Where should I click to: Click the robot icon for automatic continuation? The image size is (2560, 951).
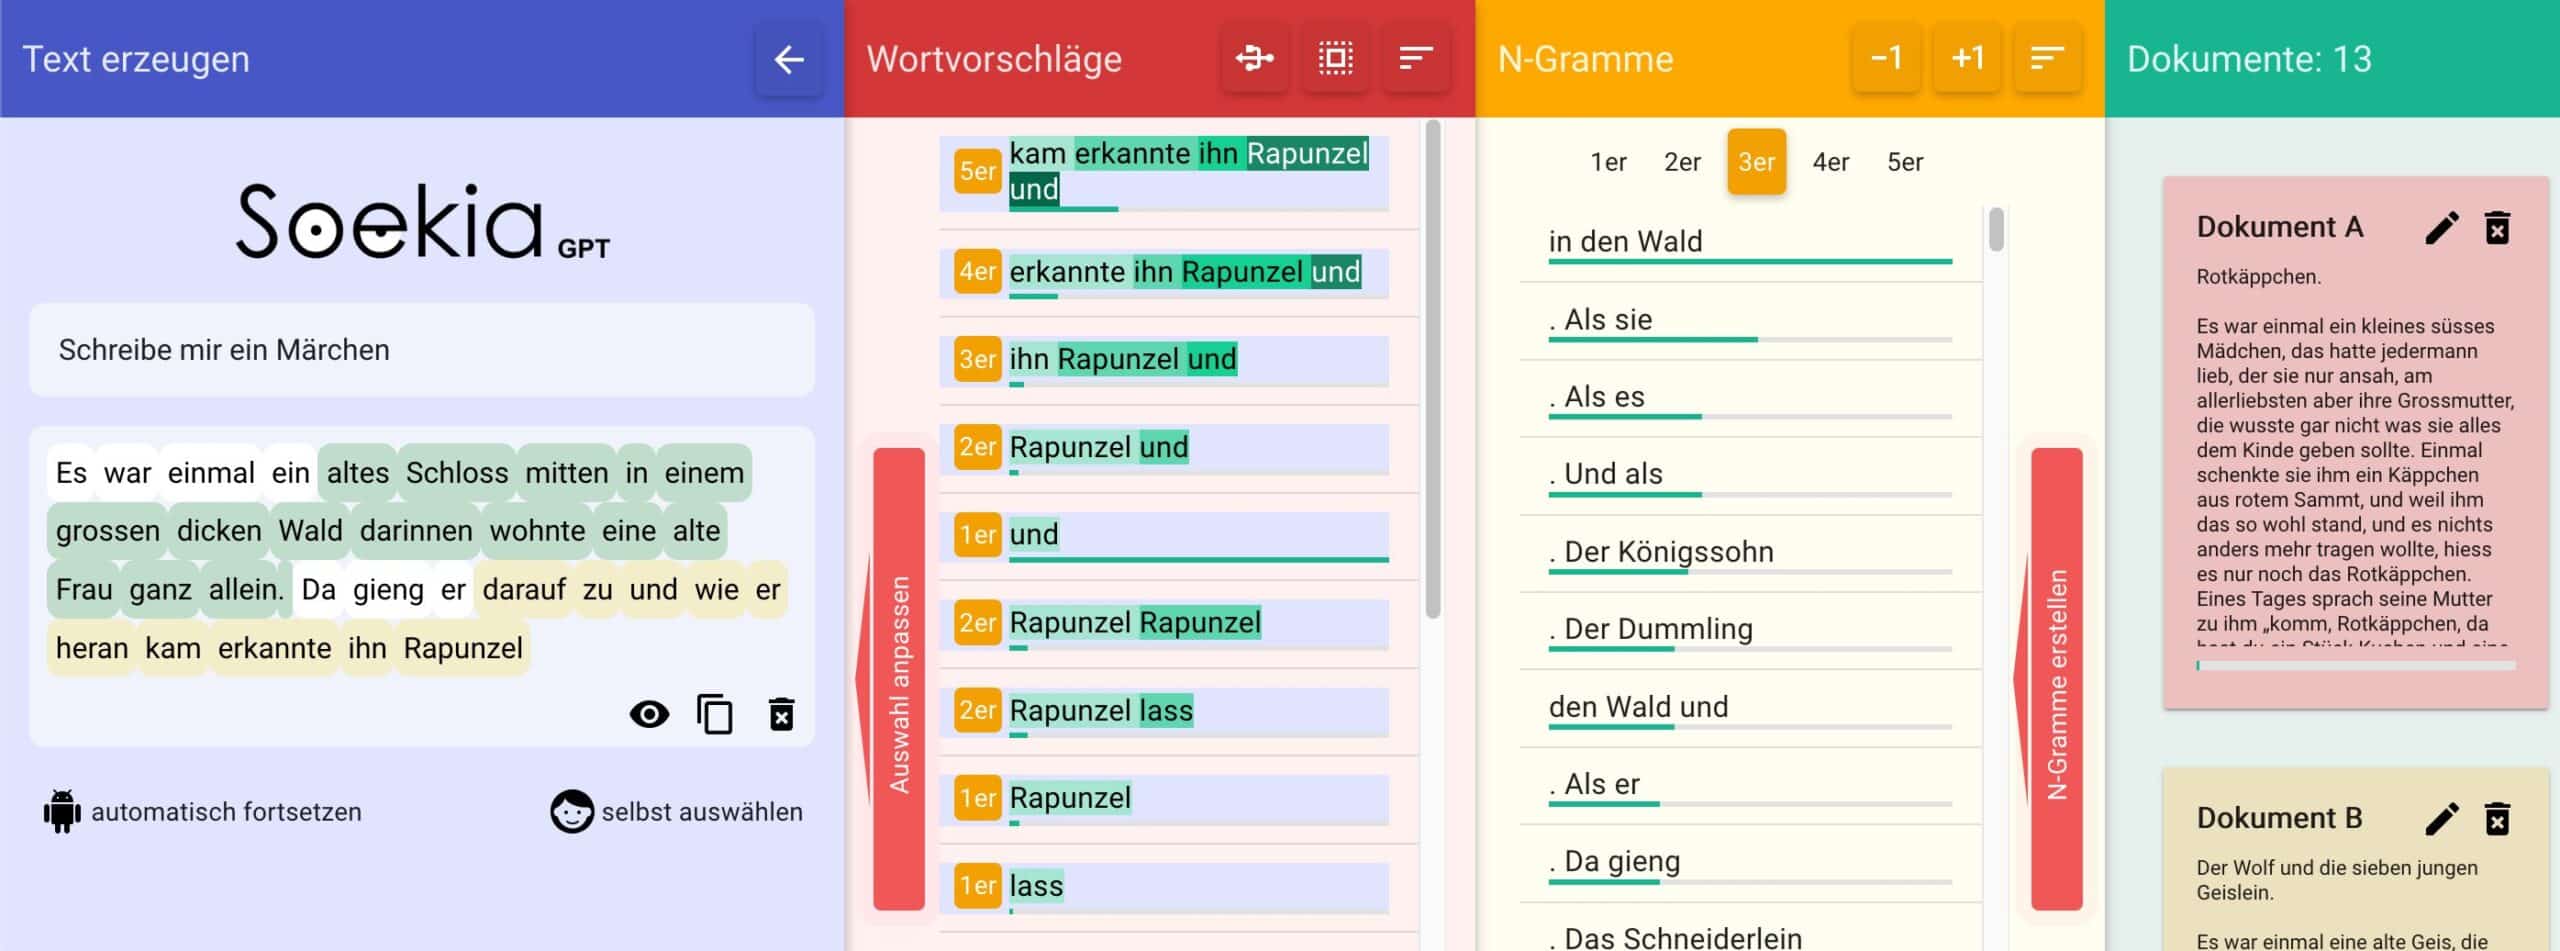point(62,811)
